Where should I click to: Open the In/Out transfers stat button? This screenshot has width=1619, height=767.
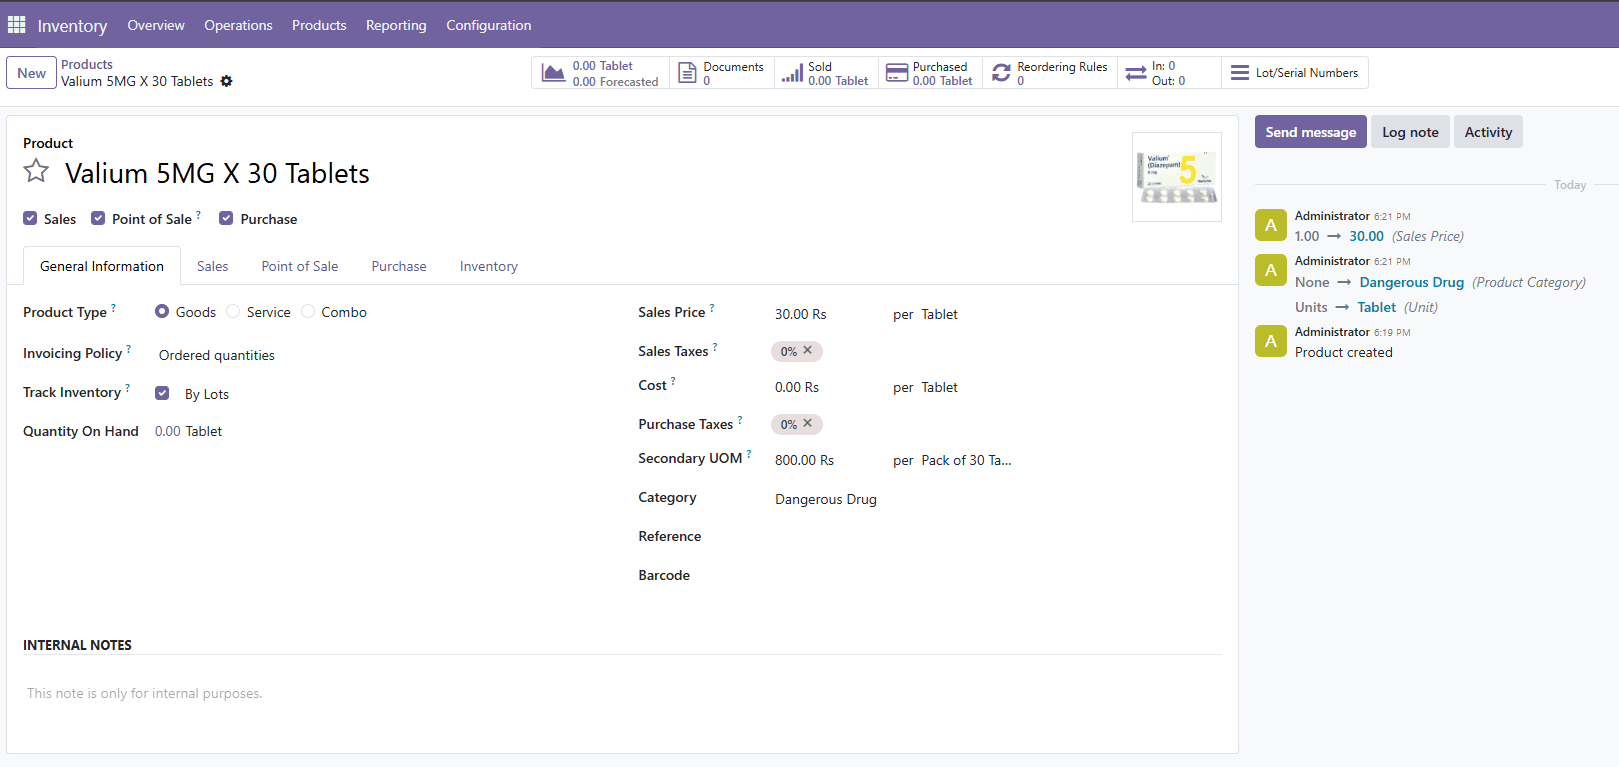1169,73
